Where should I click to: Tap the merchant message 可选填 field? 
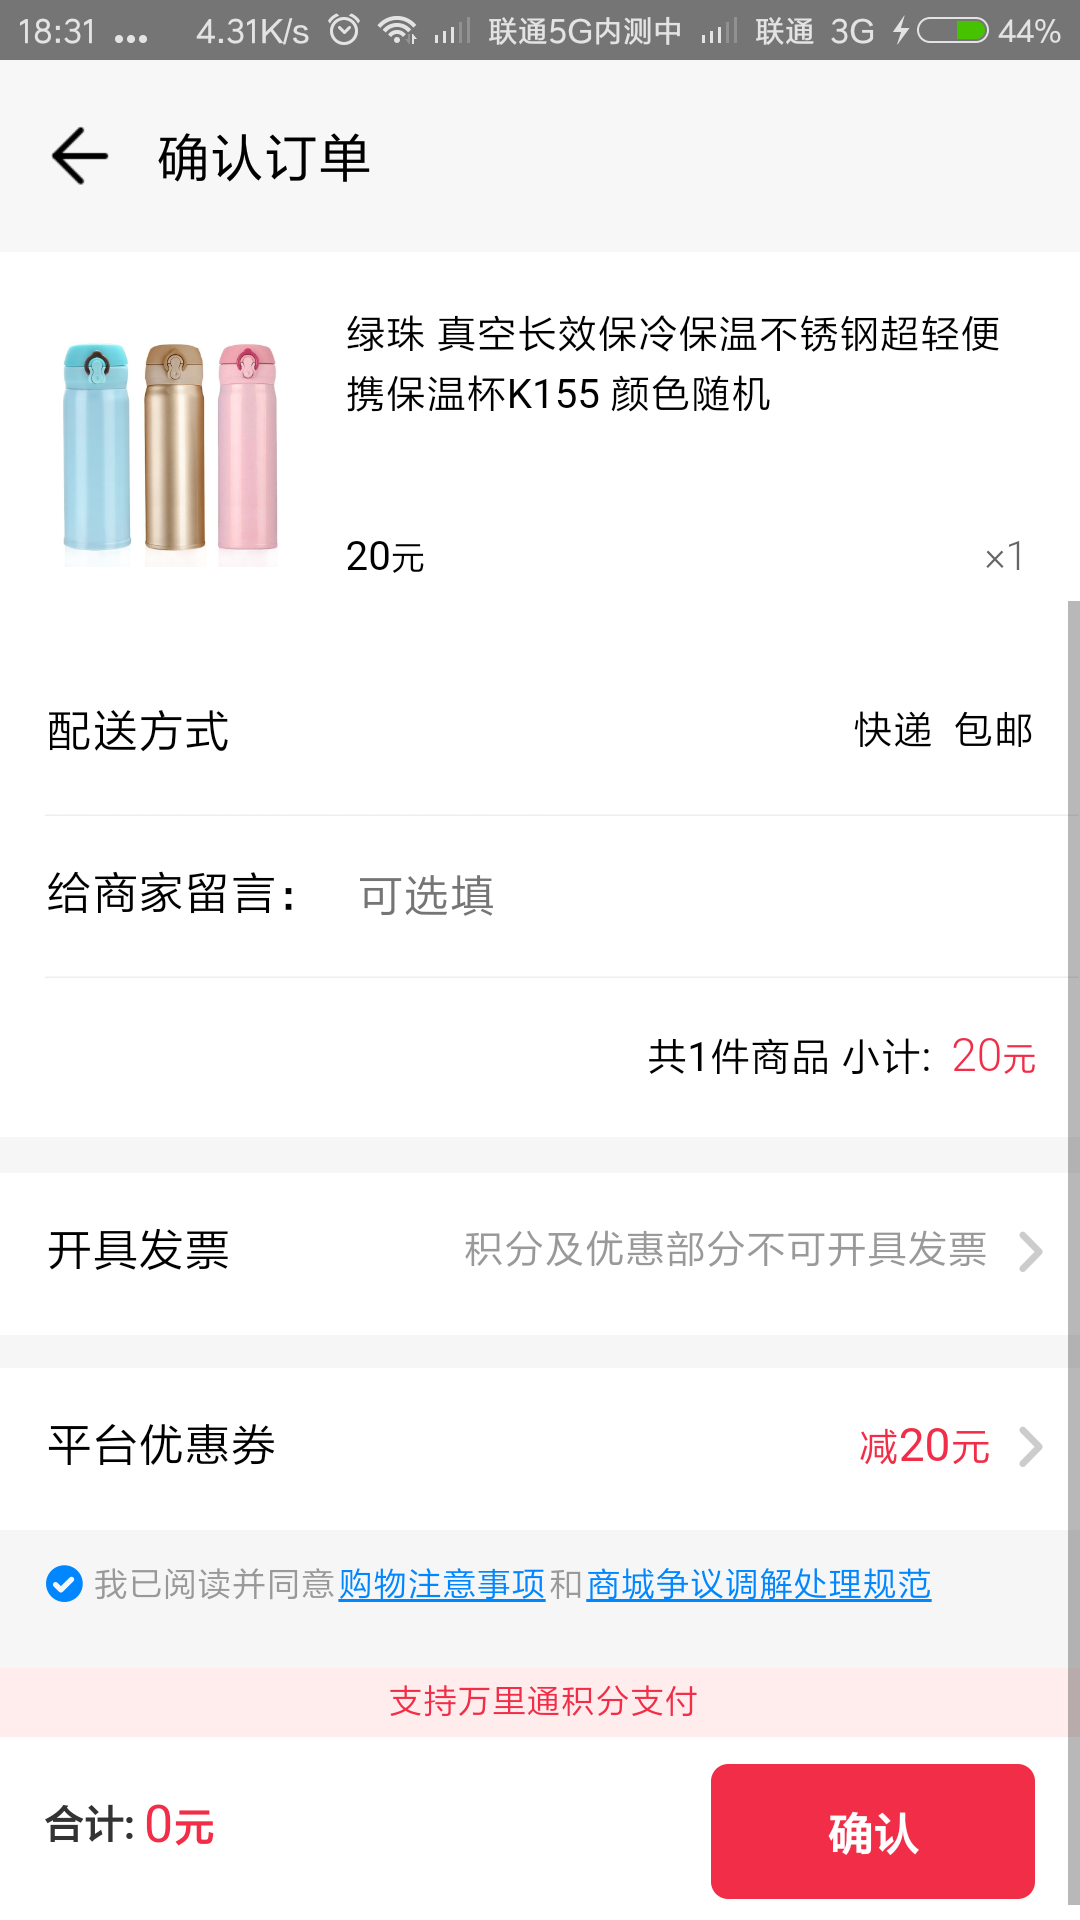[427, 896]
